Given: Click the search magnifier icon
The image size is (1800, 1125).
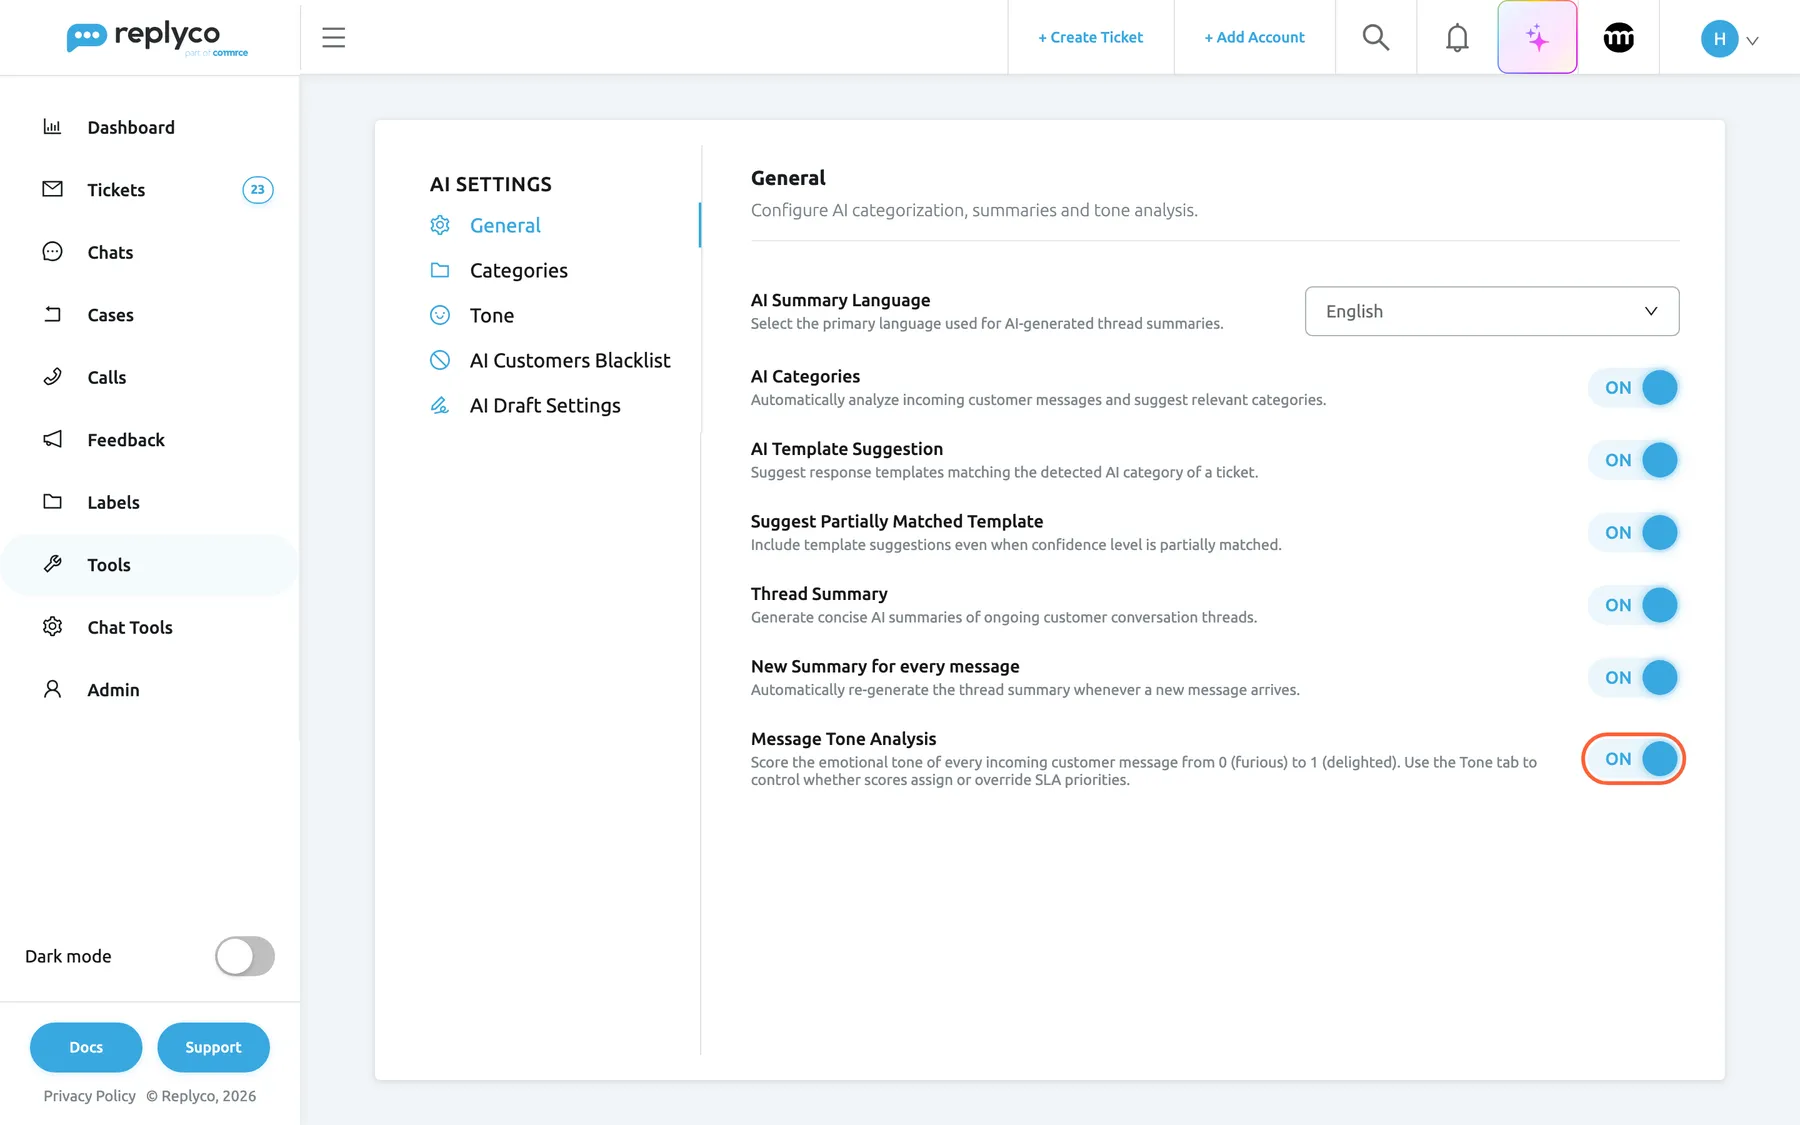Looking at the screenshot, I should tap(1376, 37).
